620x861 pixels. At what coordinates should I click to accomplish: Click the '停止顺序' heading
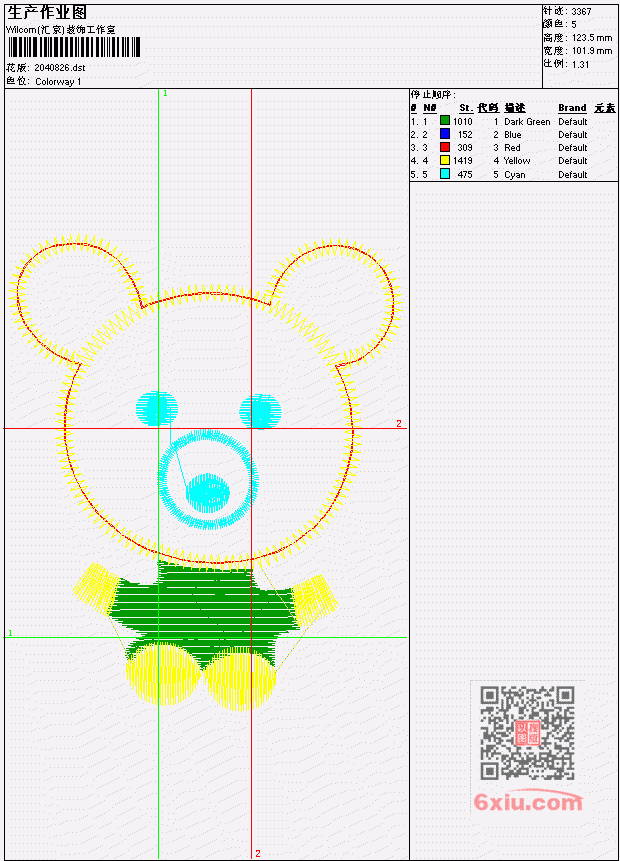[x=432, y=95]
